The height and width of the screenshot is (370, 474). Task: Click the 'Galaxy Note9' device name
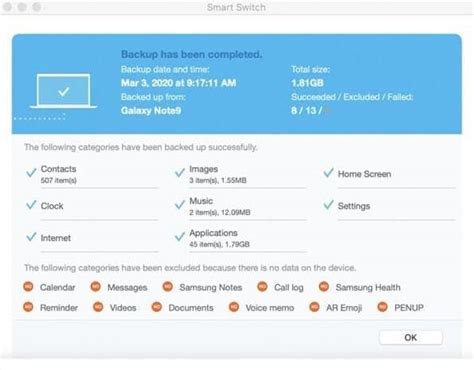tap(151, 111)
